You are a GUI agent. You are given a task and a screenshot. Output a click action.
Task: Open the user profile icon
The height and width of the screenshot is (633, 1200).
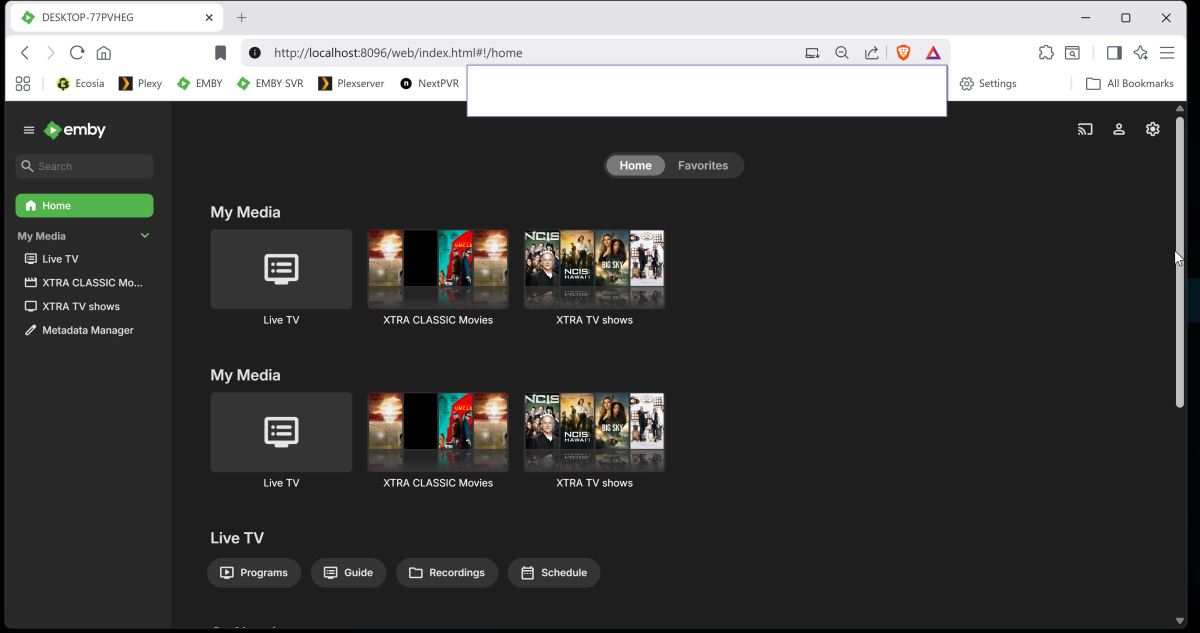tap(1119, 129)
